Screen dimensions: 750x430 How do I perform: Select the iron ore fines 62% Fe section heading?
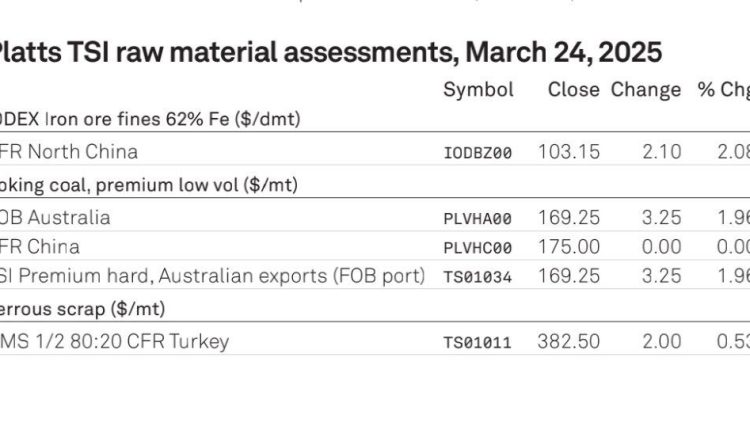click(150, 119)
